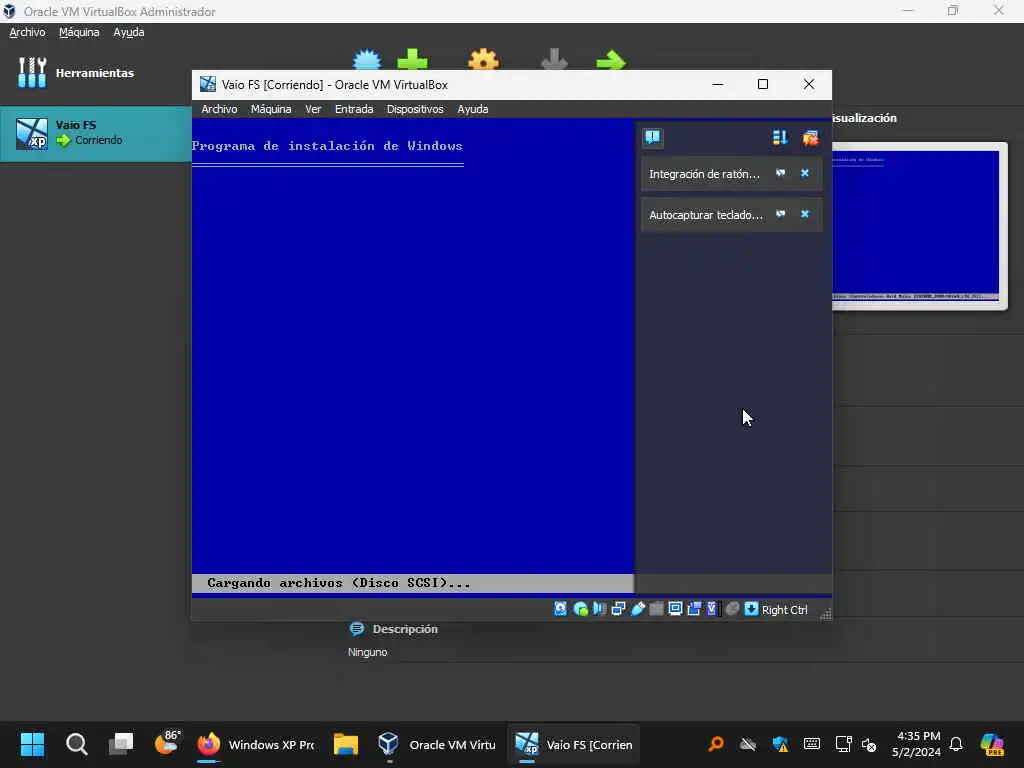
Task: Click the Windows Security tray icon
Action: 780,744
